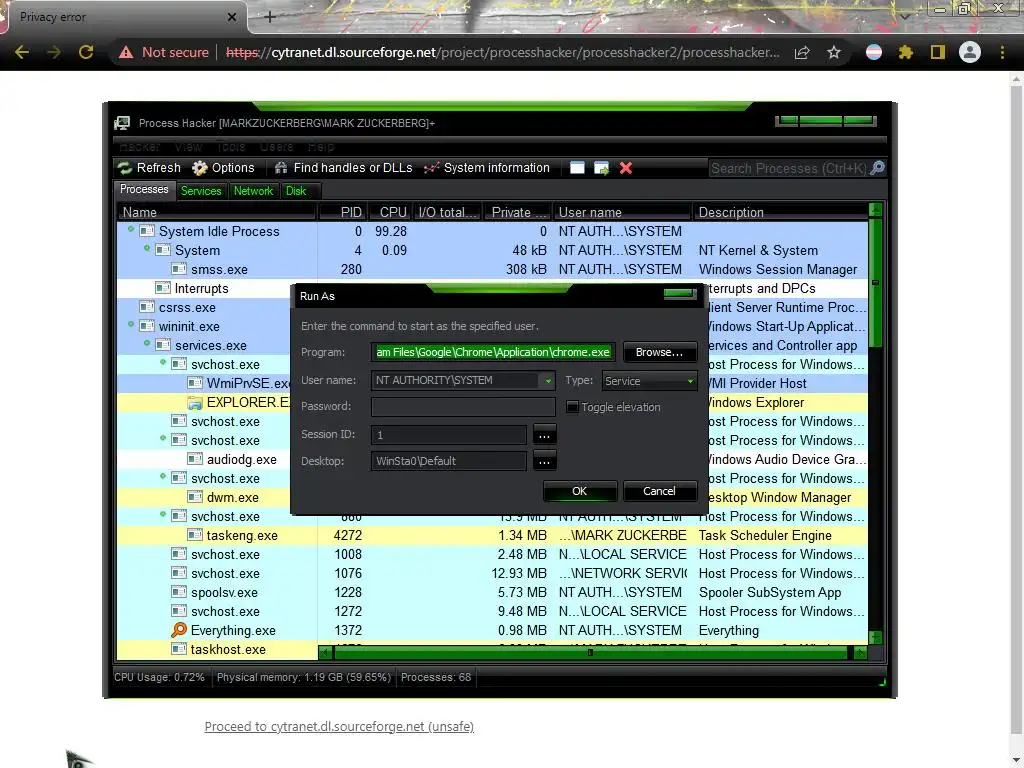The height and width of the screenshot is (768, 1024).
Task: Collapse the services.exe tree node
Action: pos(147,343)
